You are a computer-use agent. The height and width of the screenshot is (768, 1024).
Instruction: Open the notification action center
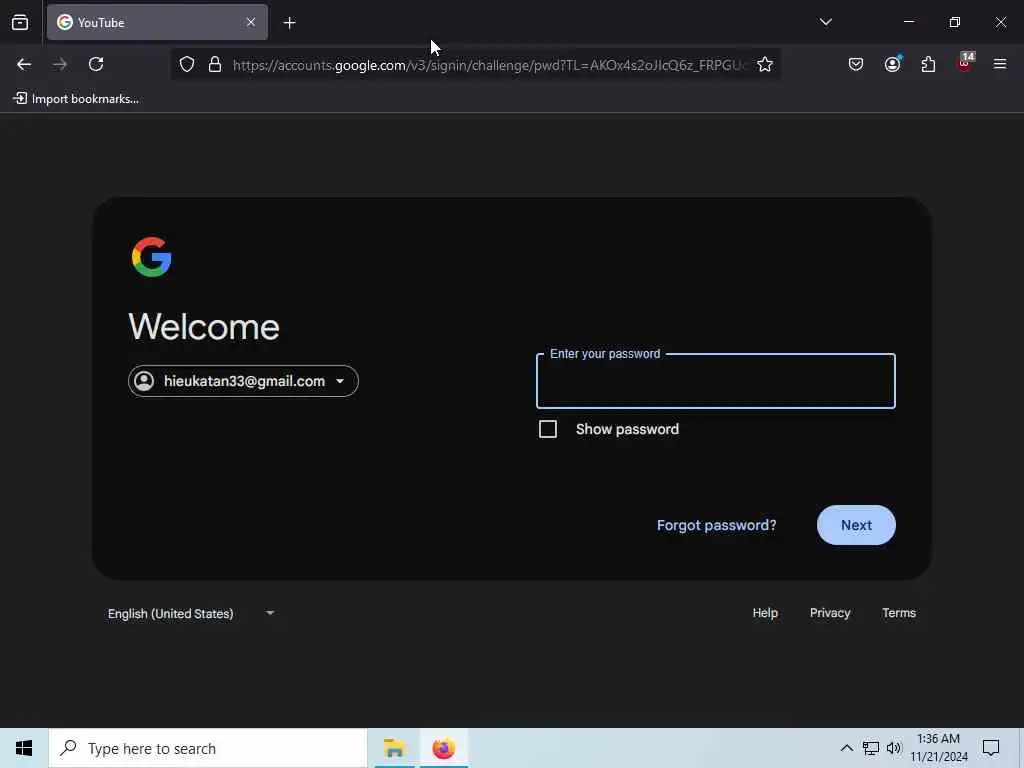coord(991,748)
